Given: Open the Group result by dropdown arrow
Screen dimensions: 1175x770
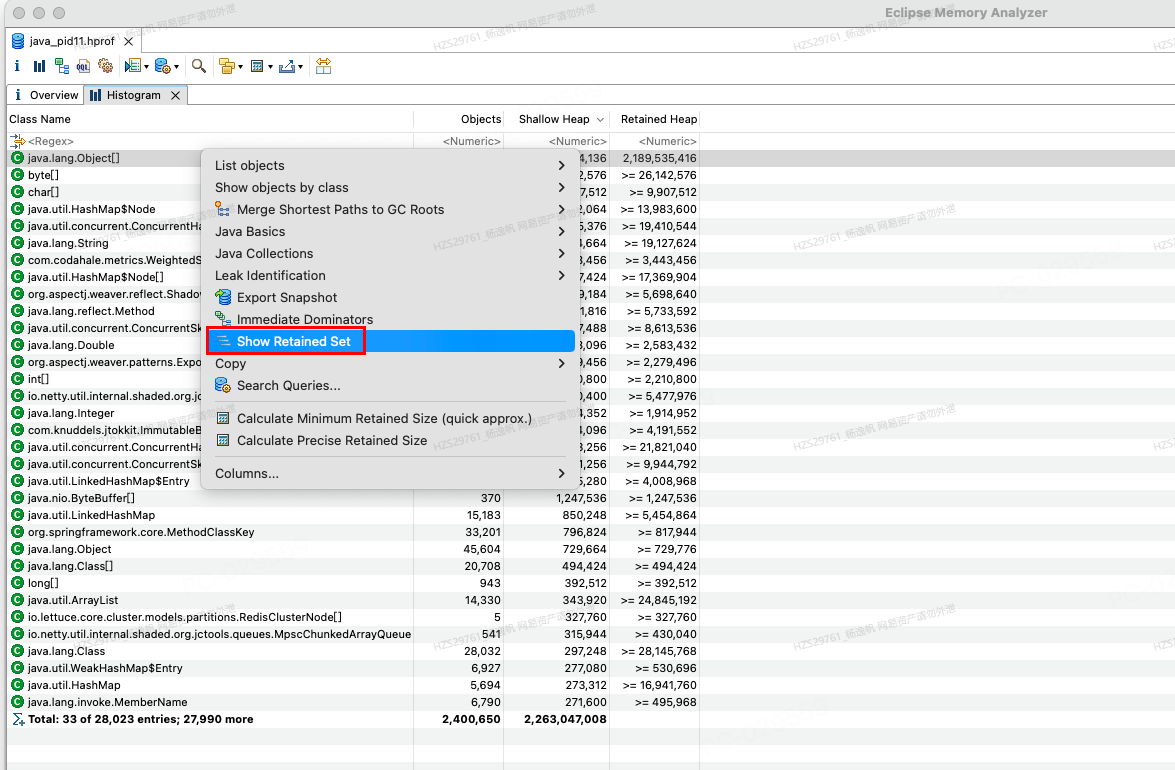Looking at the screenshot, I should point(240,67).
